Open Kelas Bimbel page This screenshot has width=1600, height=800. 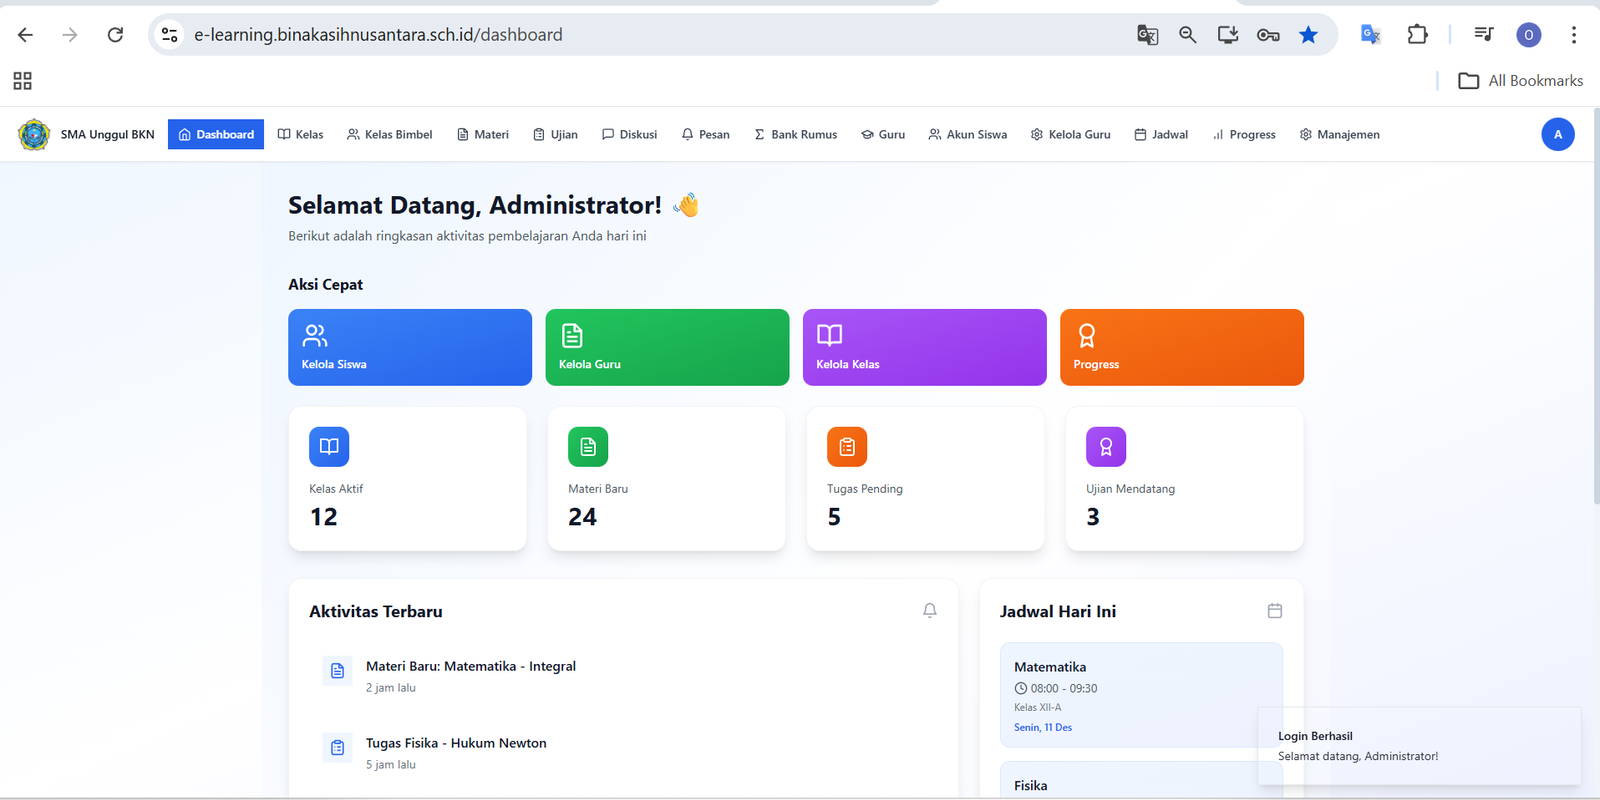click(x=390, y=134)
